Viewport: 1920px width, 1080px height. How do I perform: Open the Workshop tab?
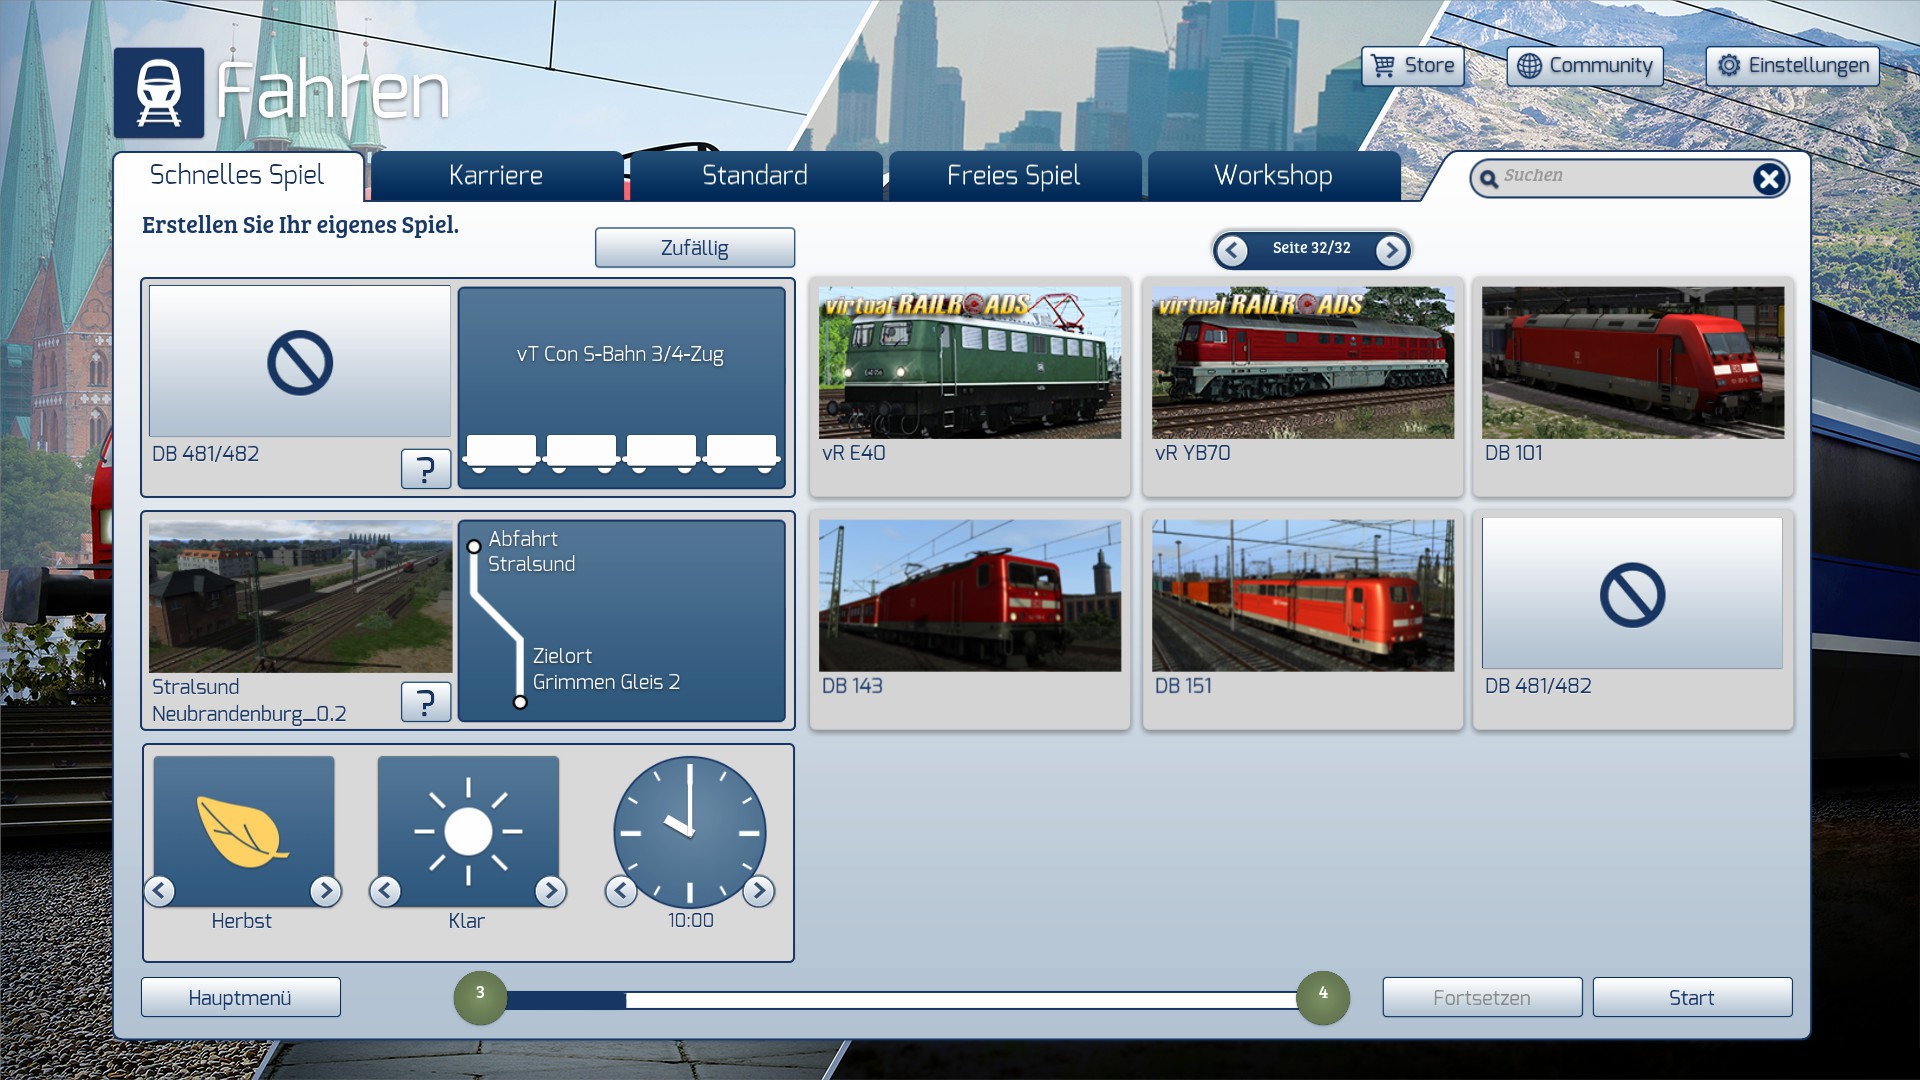pyautogui.click(x=1272, y=176)
